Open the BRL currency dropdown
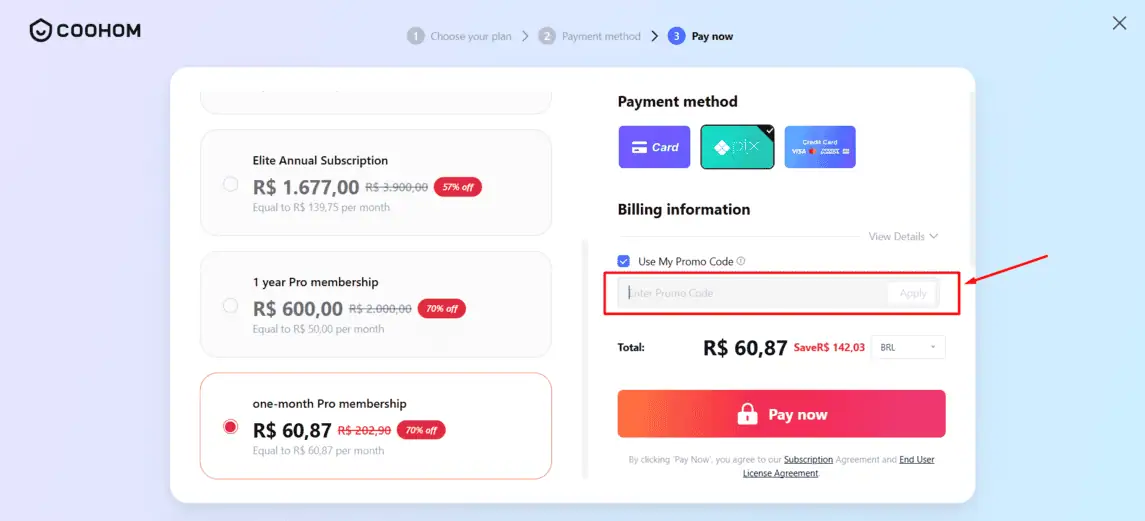 pos(908,347)
